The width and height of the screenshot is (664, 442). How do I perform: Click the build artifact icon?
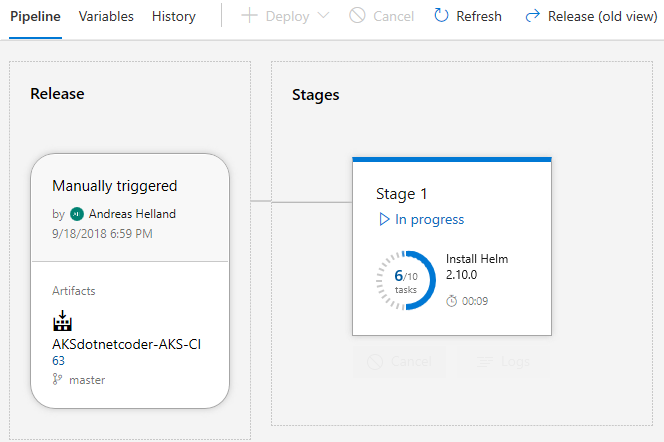[62, 322]
